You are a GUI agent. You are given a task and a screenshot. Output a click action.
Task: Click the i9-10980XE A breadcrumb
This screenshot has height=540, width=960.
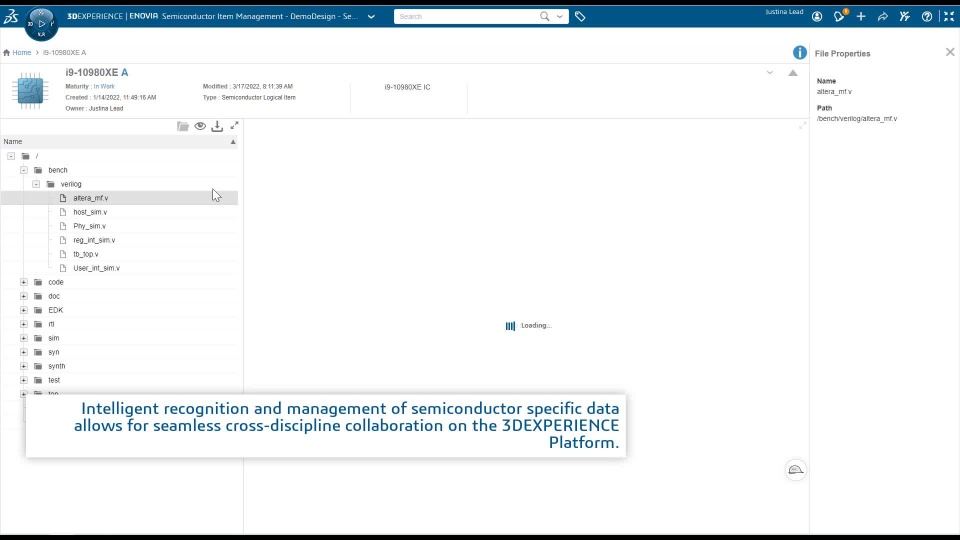tap(64, 53)
